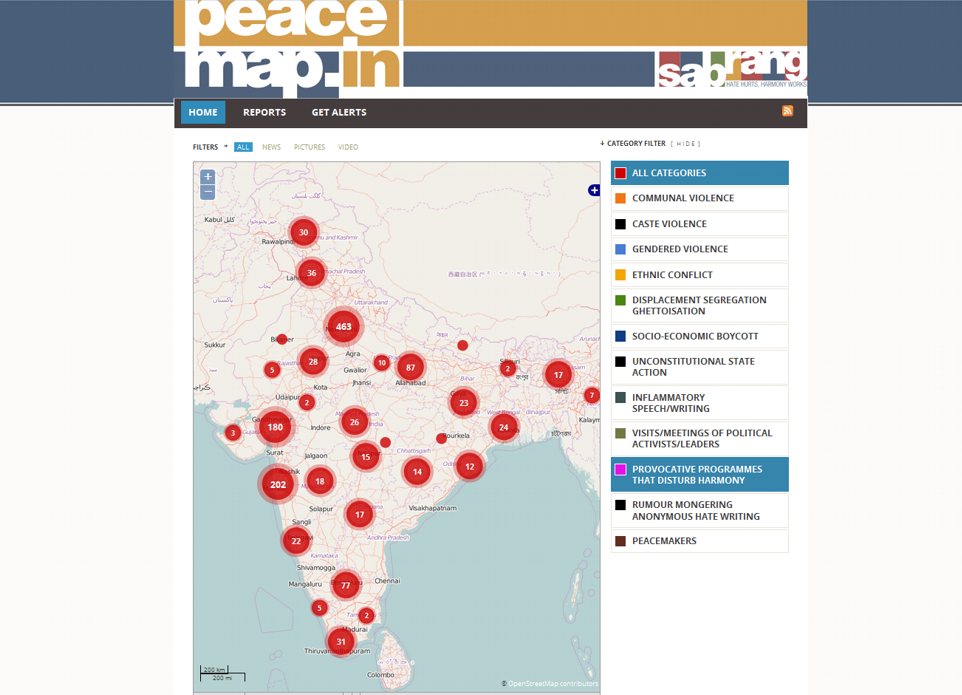The height and width of the screenshot is (695, 962).
Task: Filter by Socio-Economic Boycott category
Action: pos(699,336)
